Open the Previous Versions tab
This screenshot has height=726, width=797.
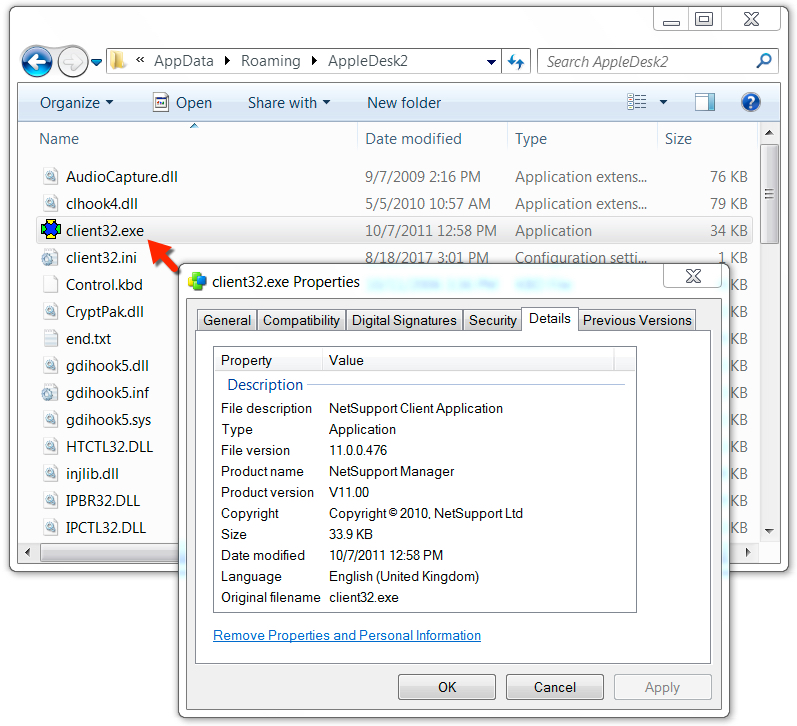tap(637, 320)
